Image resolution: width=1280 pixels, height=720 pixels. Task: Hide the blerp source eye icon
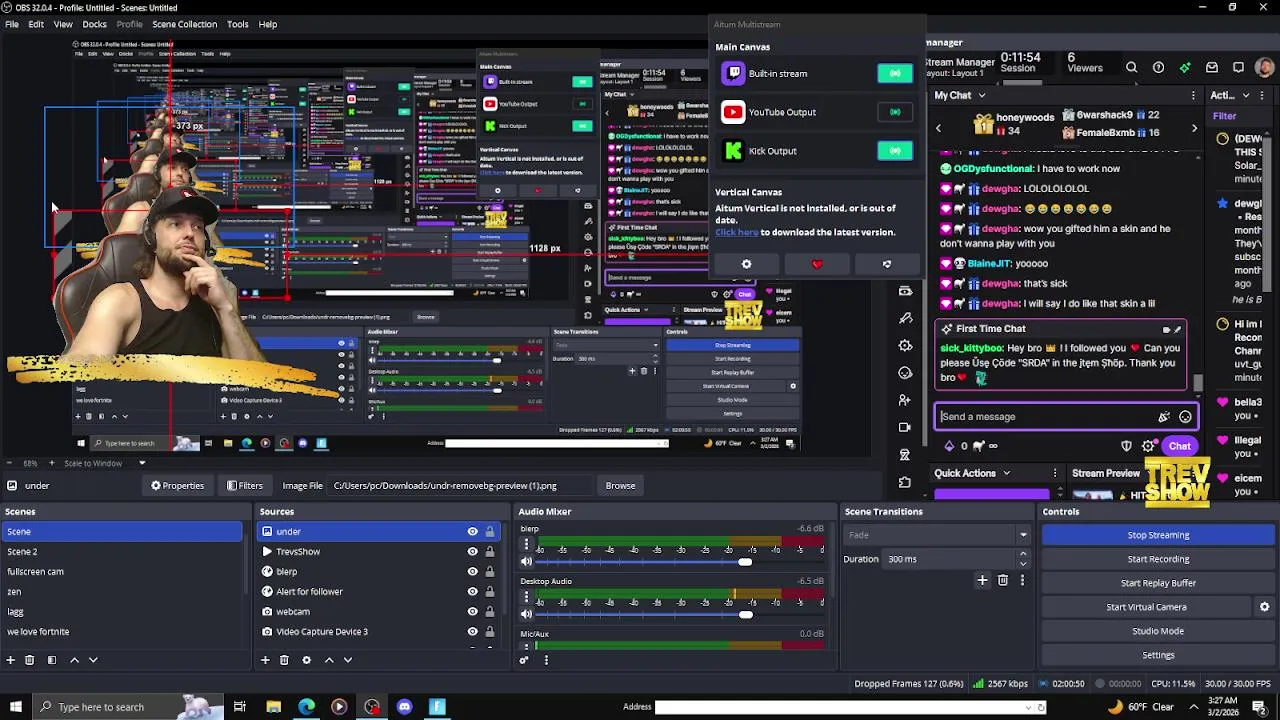(472, 572)
